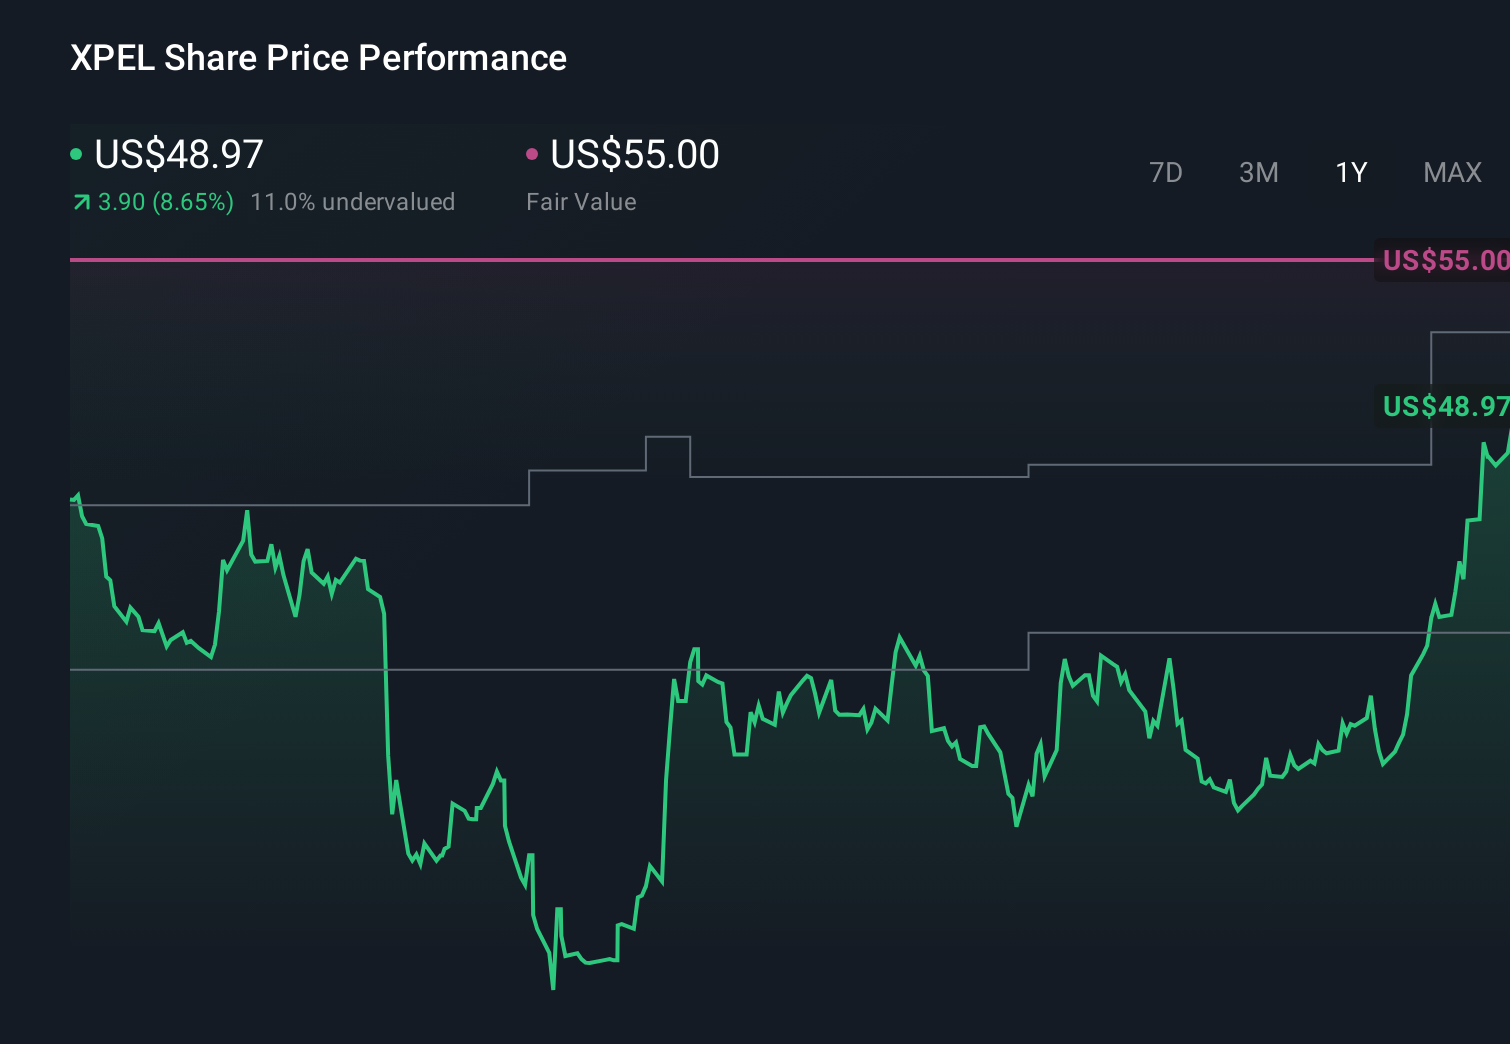Click the US$55.00 fair value flag label

click(x=1443, y=261)
